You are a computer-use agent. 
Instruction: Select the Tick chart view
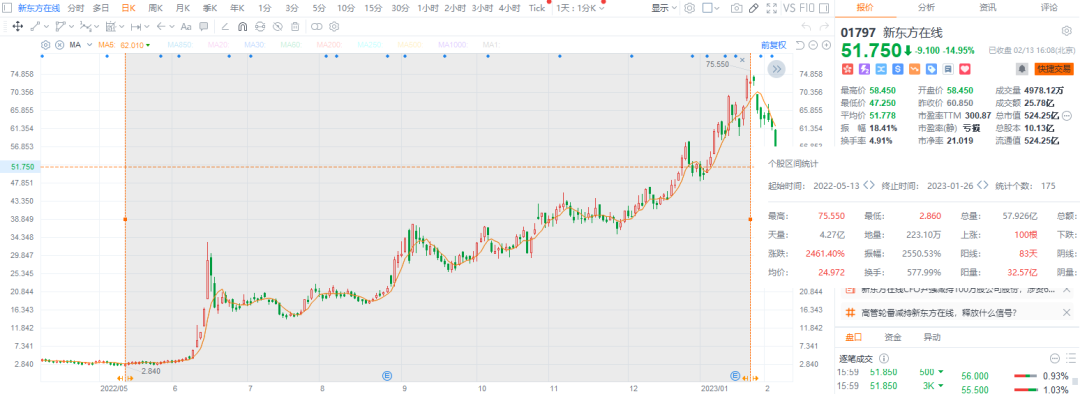tap(537, 8)
